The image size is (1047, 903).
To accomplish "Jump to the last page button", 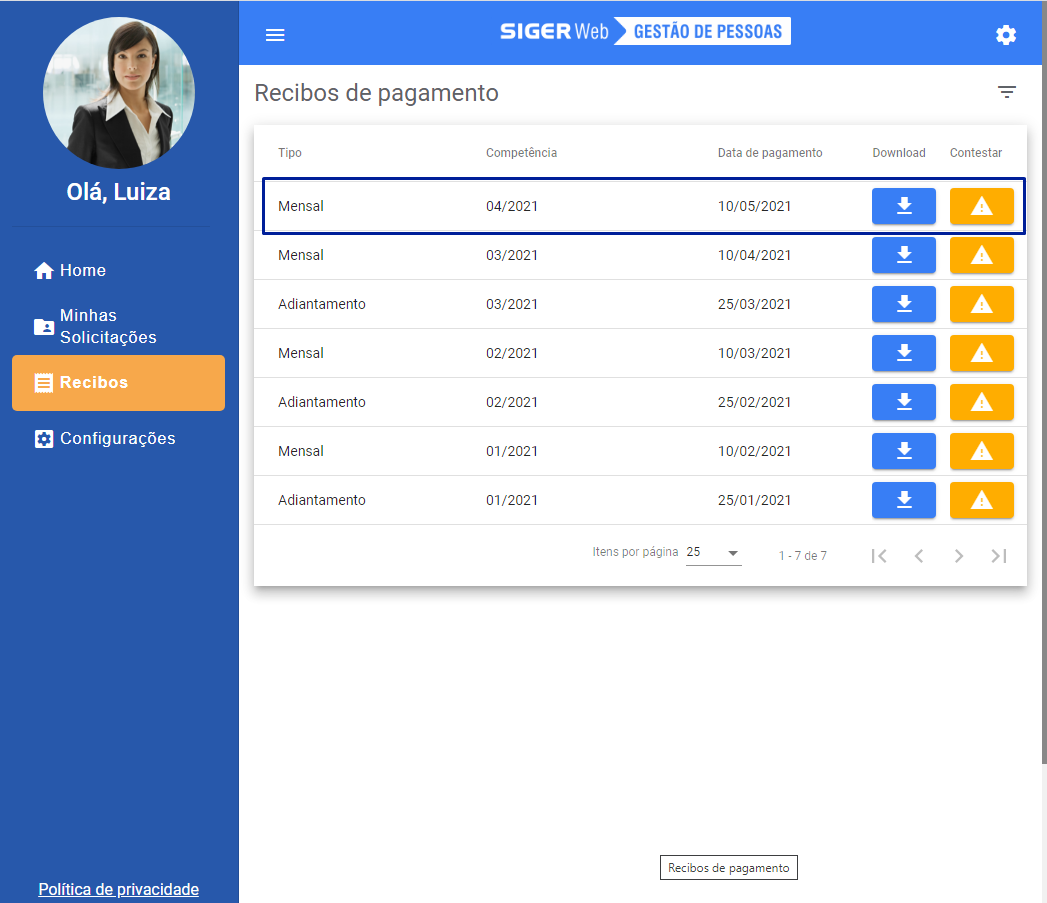I will pyautogui.click(x=998, y=556).
